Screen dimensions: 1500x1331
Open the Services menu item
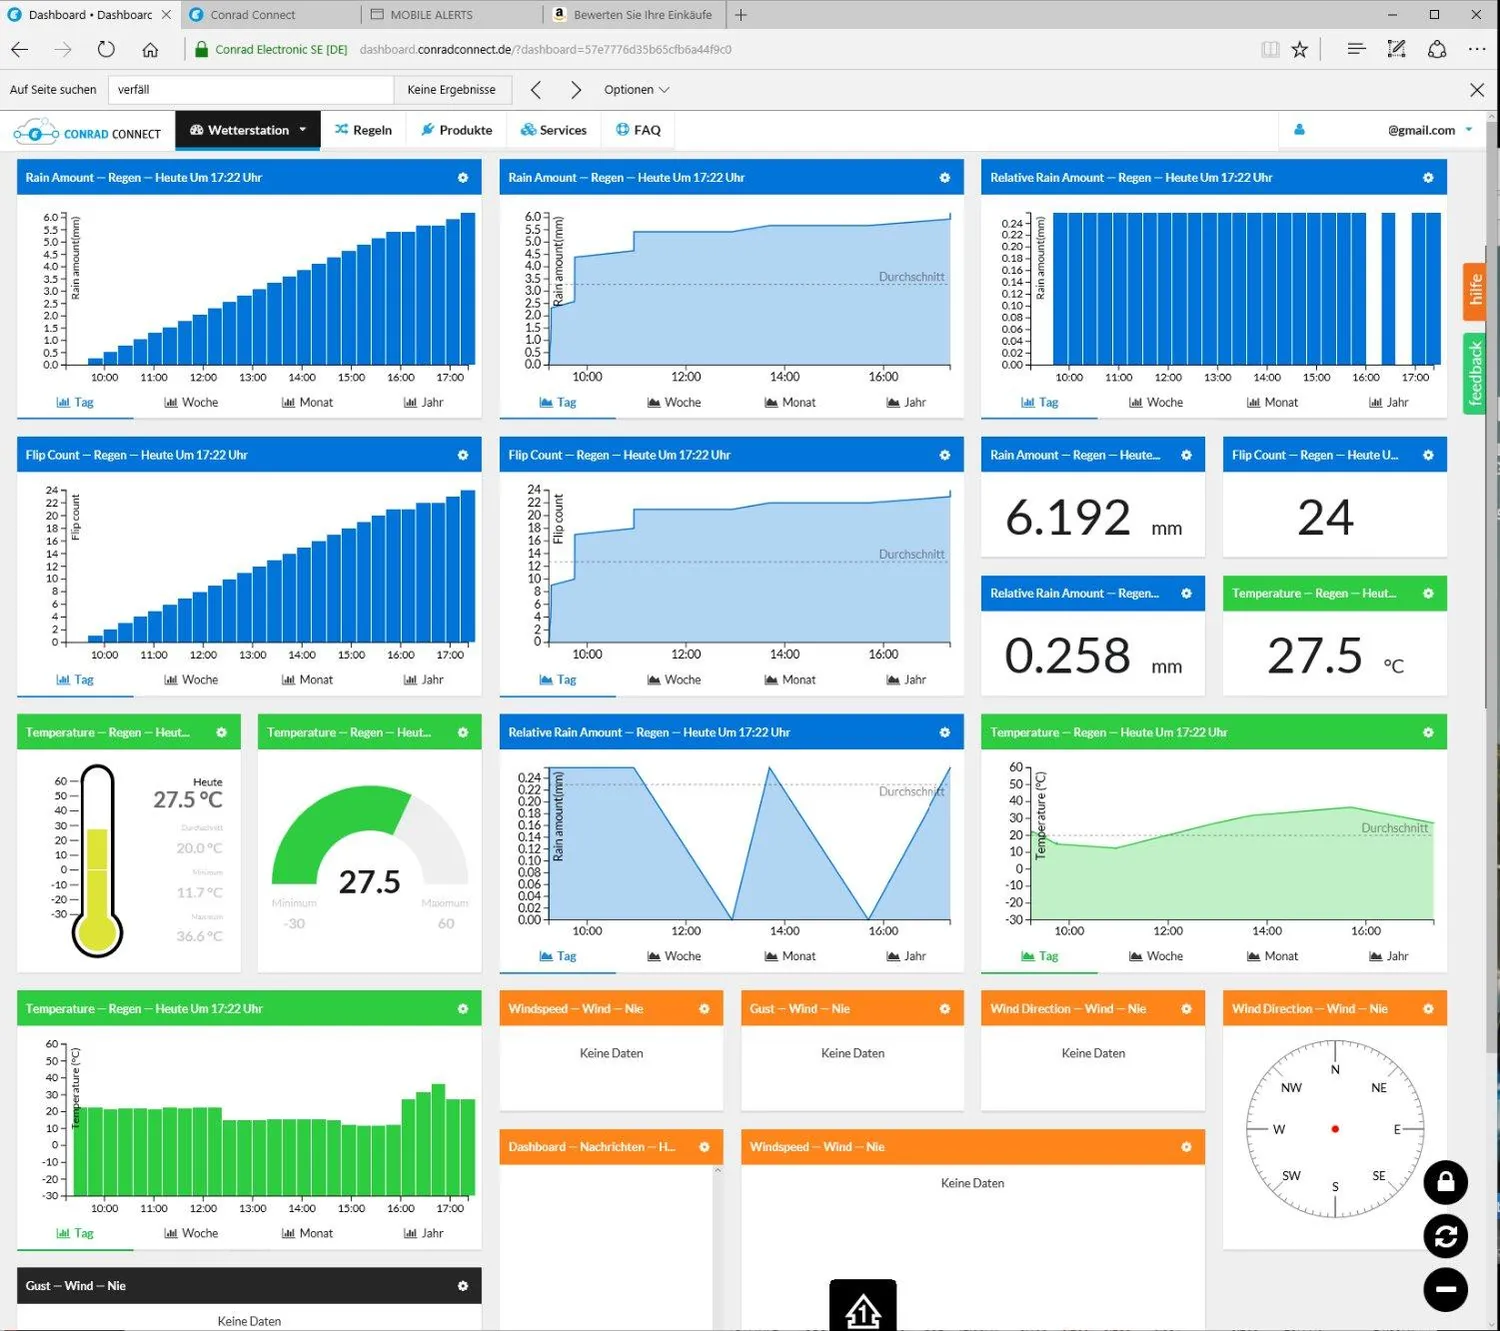(x=554, y=130)
